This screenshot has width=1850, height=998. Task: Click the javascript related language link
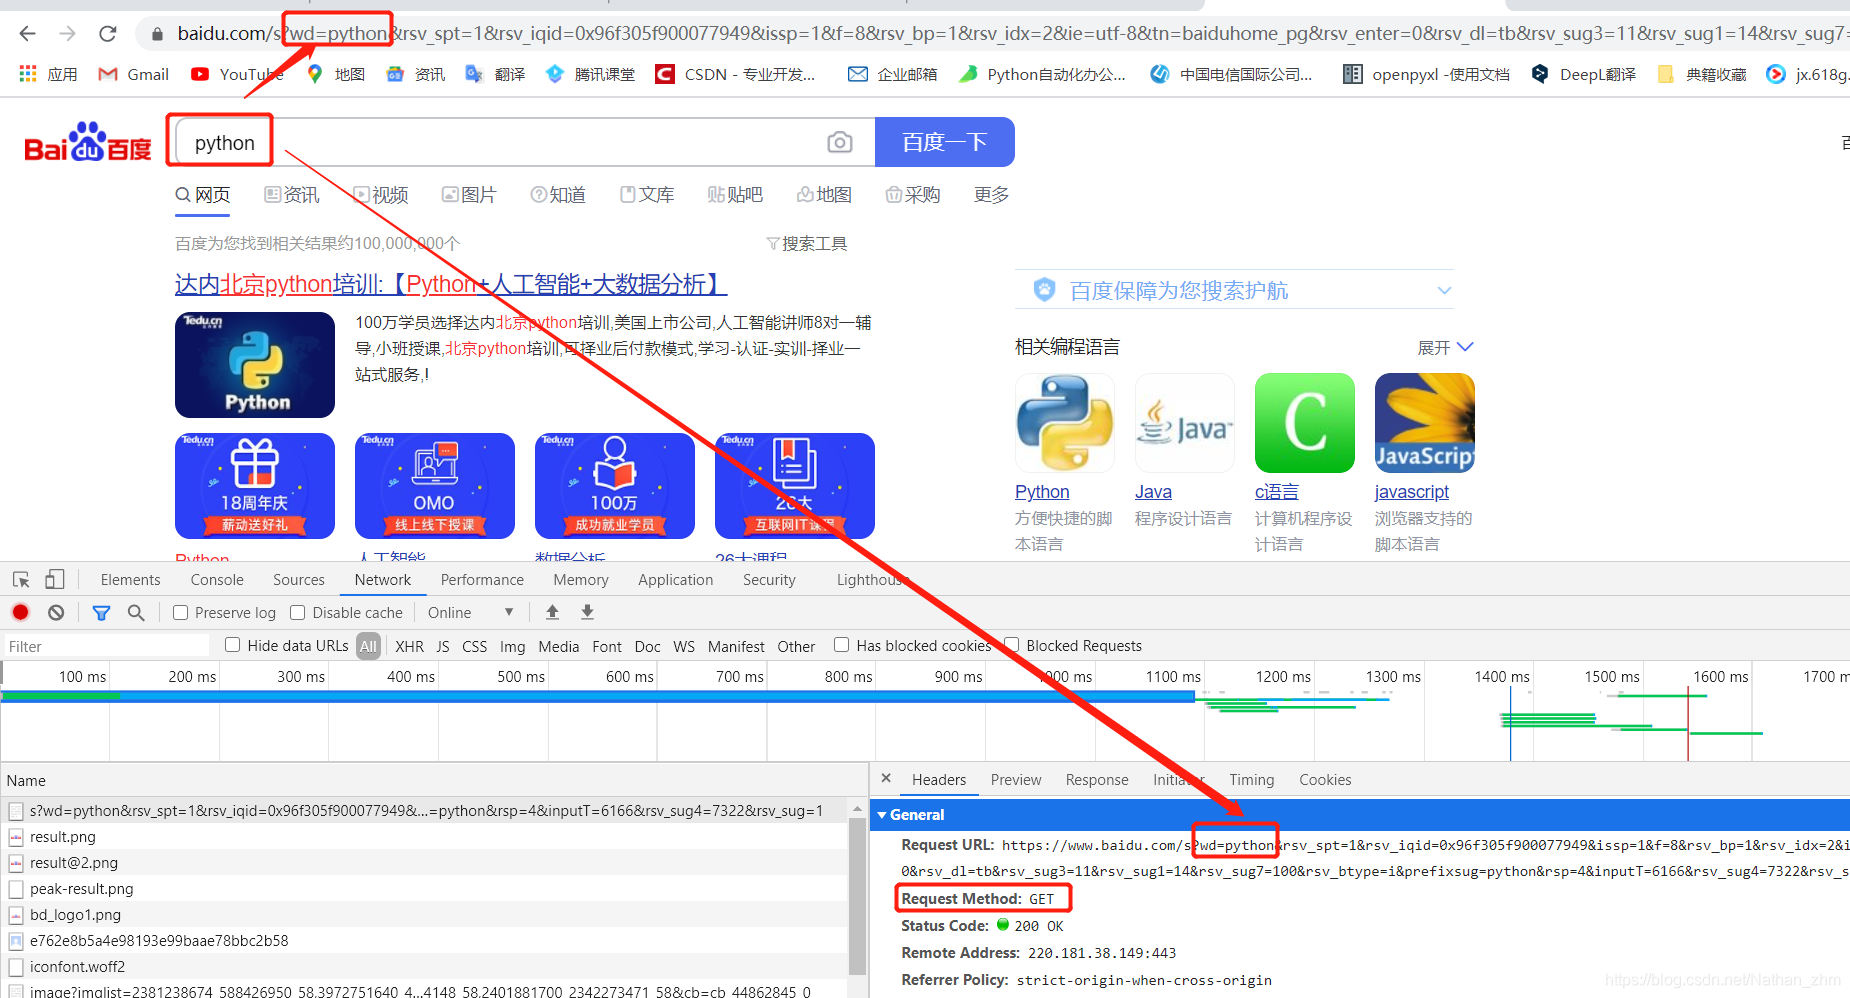click(x=1412, y=492)
